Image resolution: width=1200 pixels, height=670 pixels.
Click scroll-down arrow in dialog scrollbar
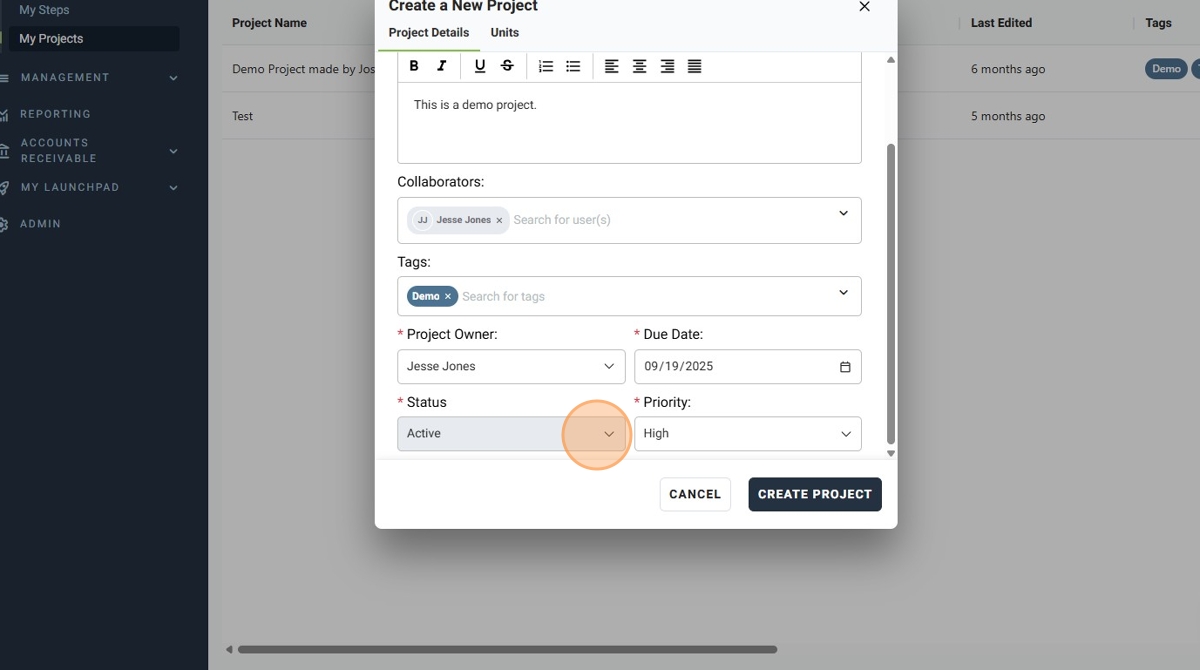[x=891, y=454]
